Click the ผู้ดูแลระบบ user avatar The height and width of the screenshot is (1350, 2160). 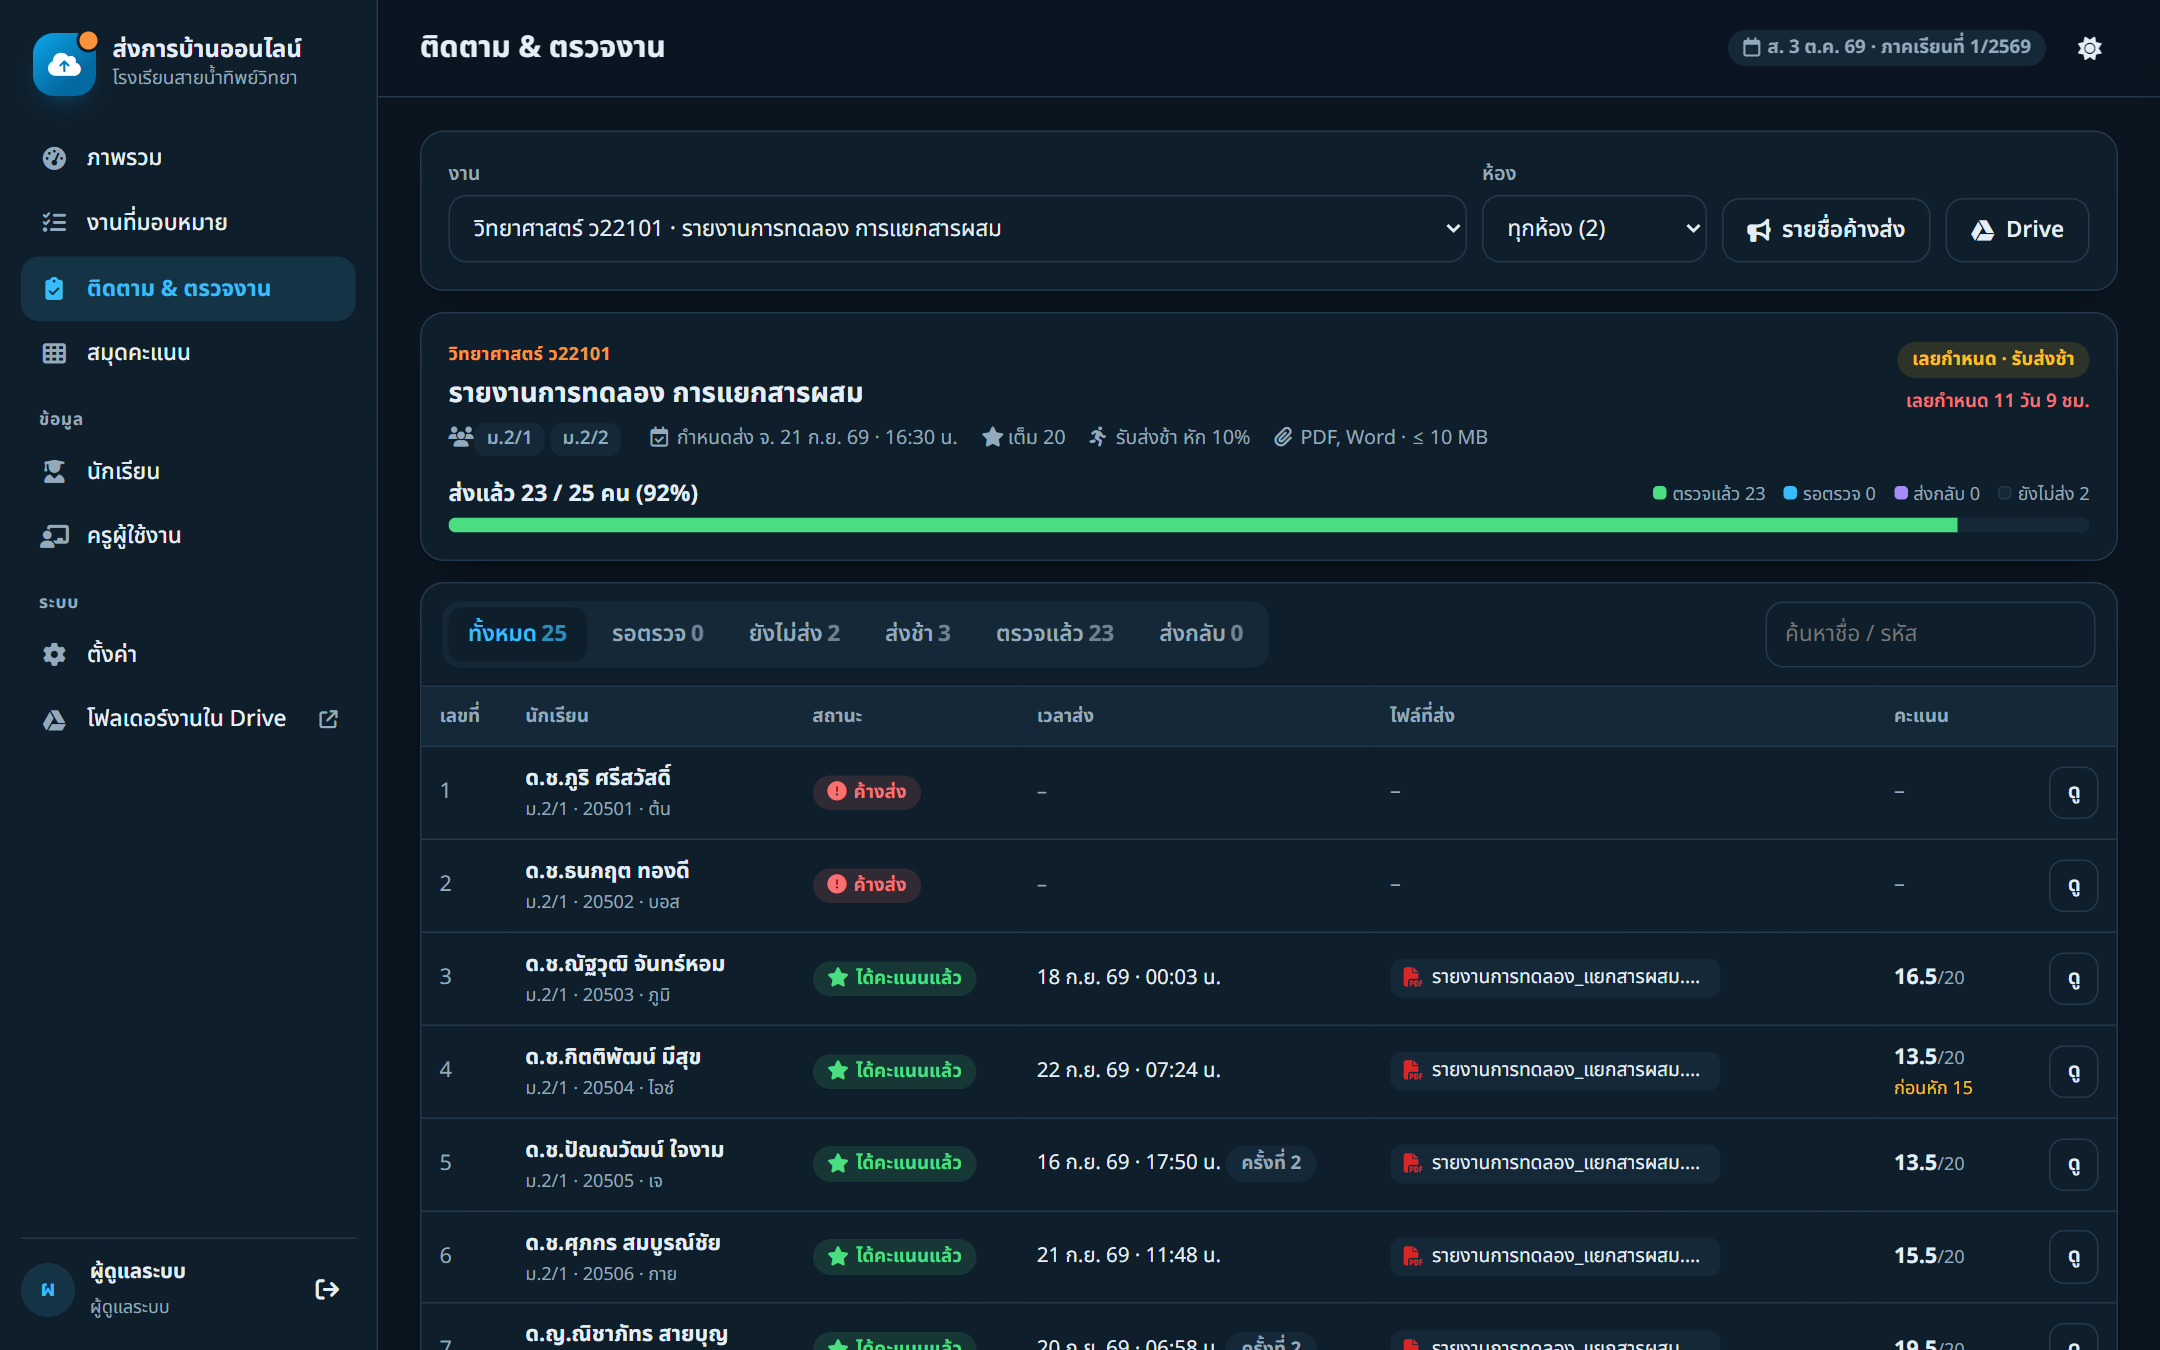[x=48, y=1289]
